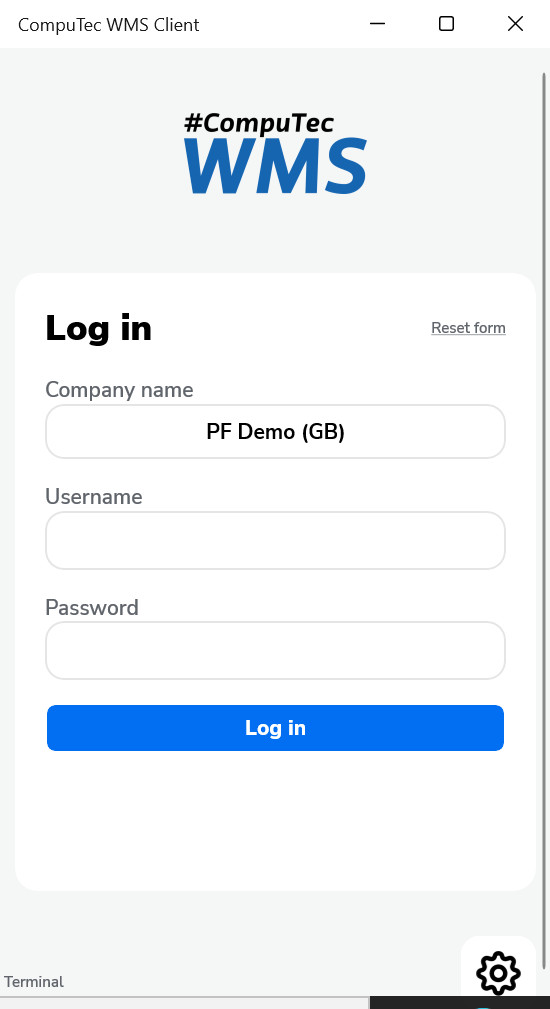The height and width of the screenshot is (1009, 550).
Task: Click the Password label text
Action: [x=92, y=607]
